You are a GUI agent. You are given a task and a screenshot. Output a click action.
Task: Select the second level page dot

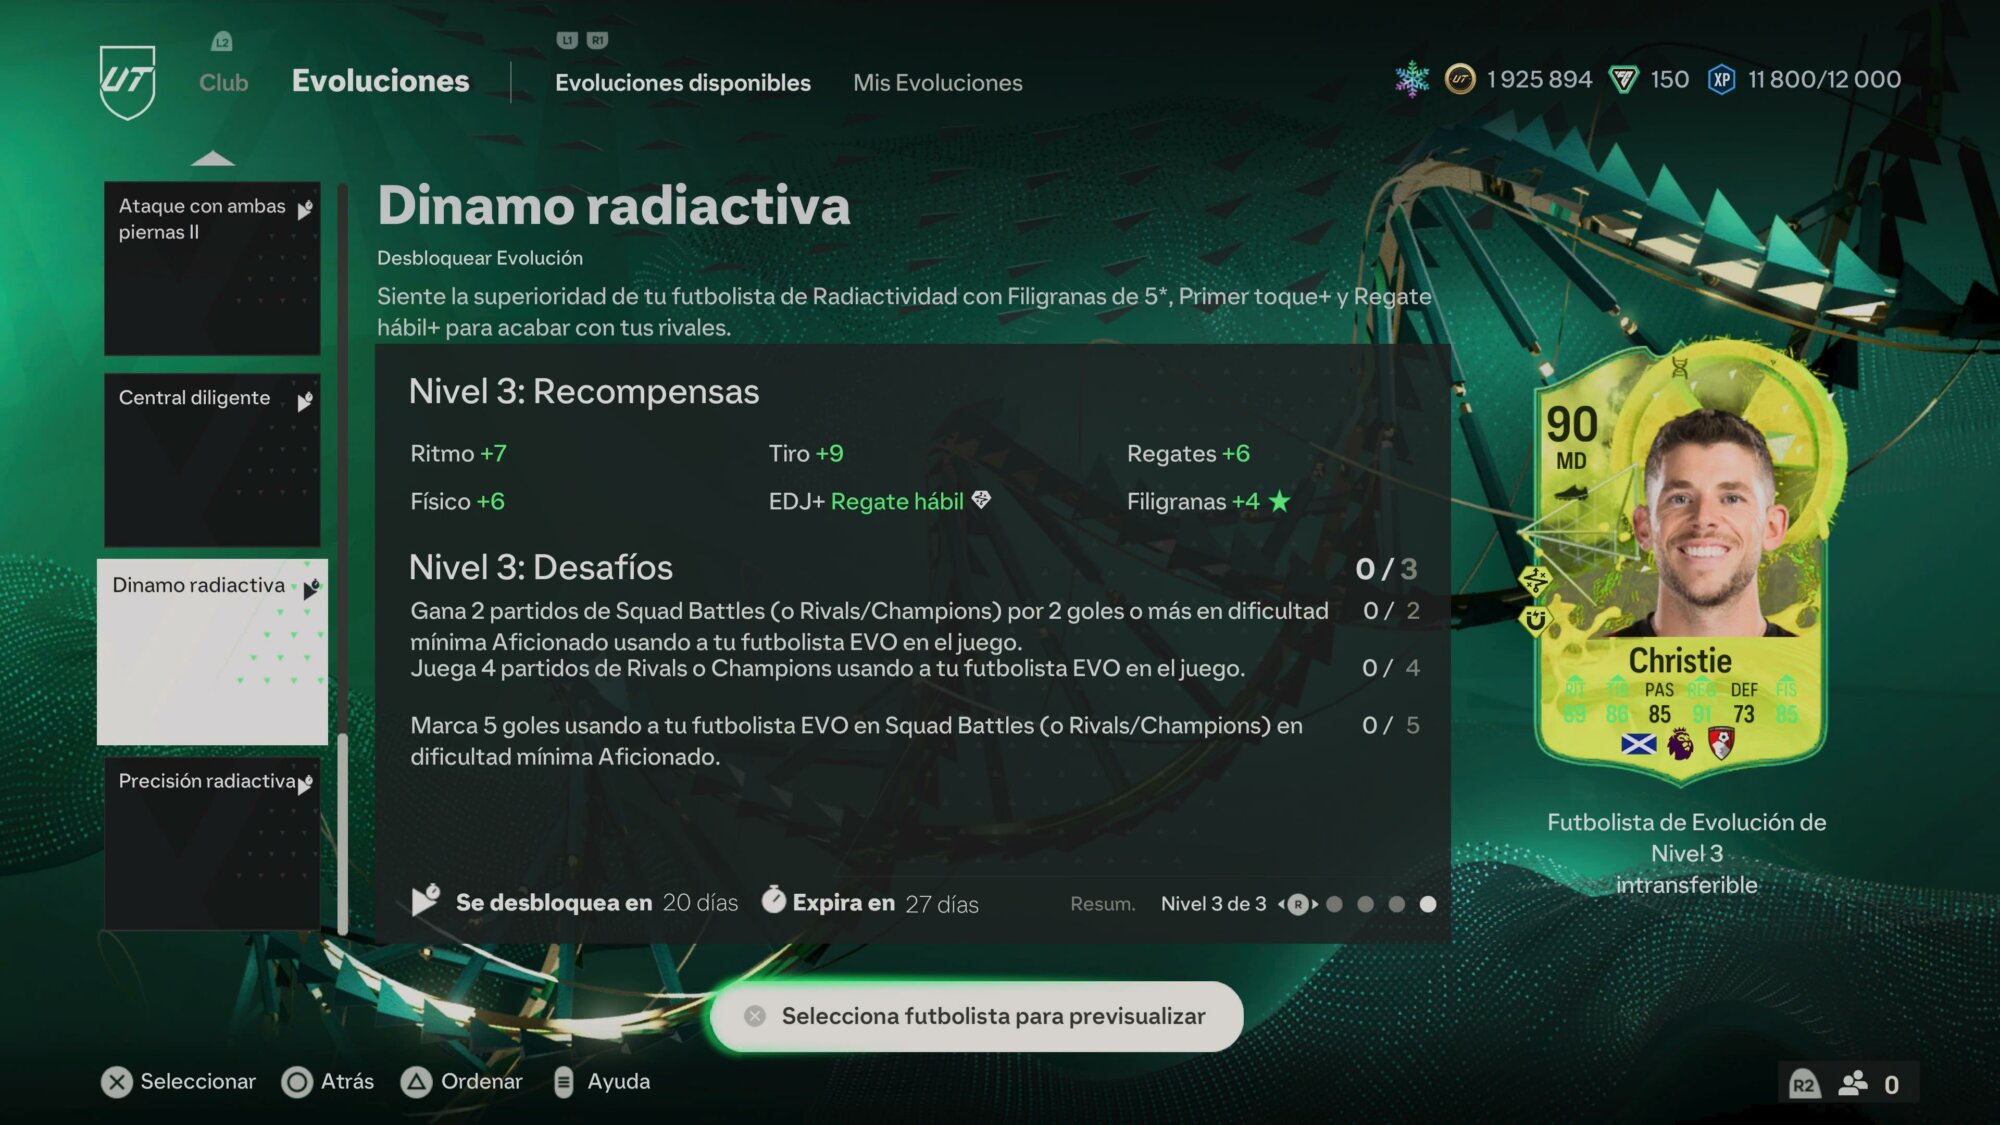pyautogui.click(x=1365, y=904)
